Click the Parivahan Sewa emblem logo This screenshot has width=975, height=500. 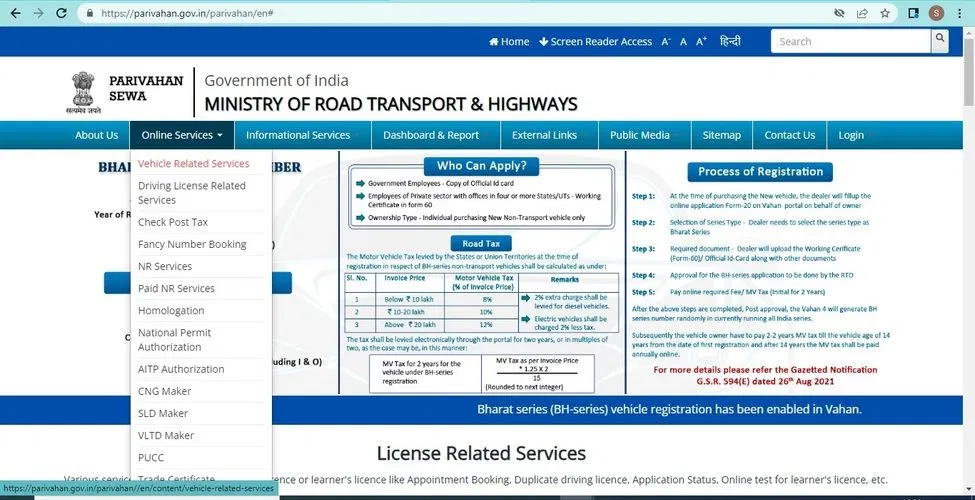83,92
